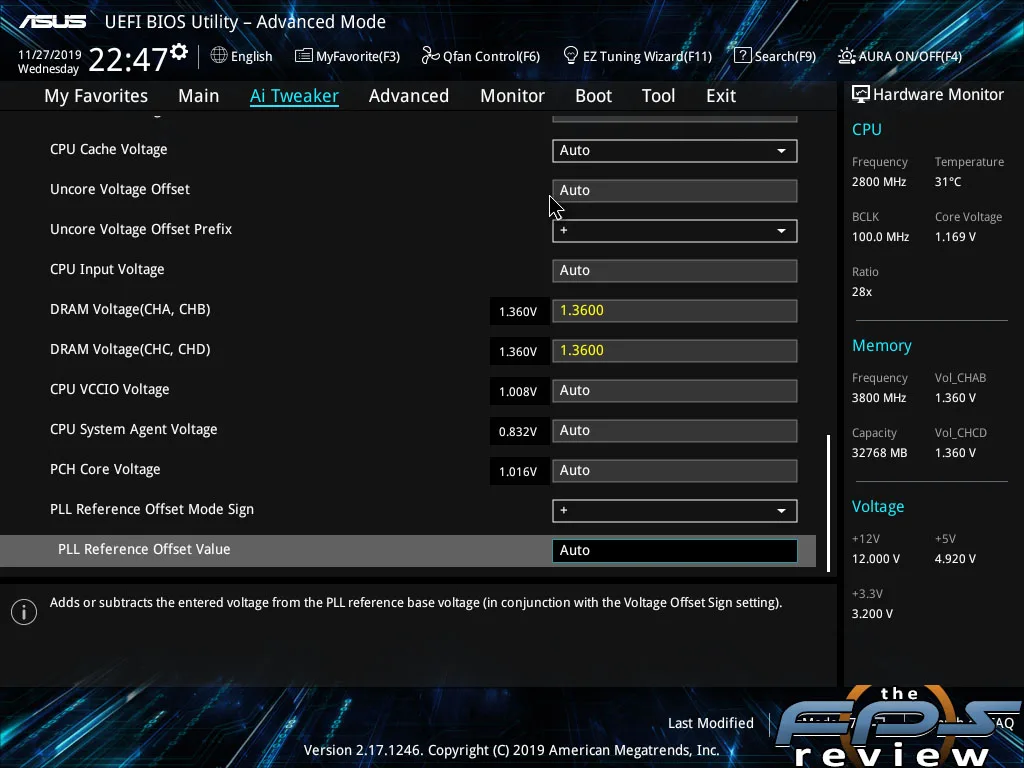The width and height of the screenshot is (1024, 768).
Task: Select Uncore Voltage Offset Prefix label
Action: click(x=141, y=229)
